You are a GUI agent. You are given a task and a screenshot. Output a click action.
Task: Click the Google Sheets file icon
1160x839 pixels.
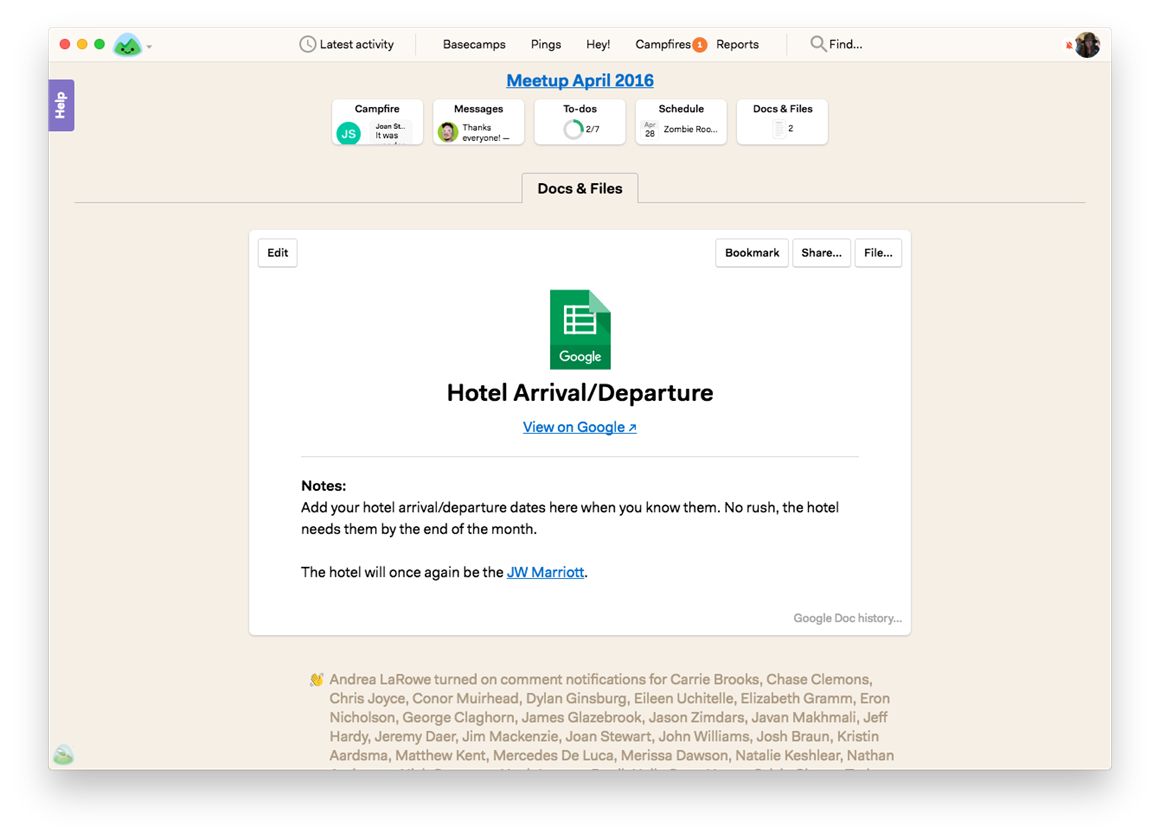point(580,329)
